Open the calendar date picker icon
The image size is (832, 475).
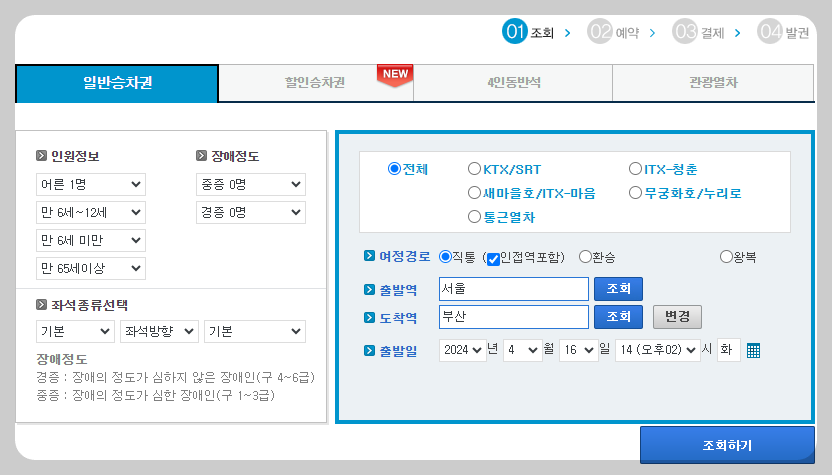click(753, 350)
